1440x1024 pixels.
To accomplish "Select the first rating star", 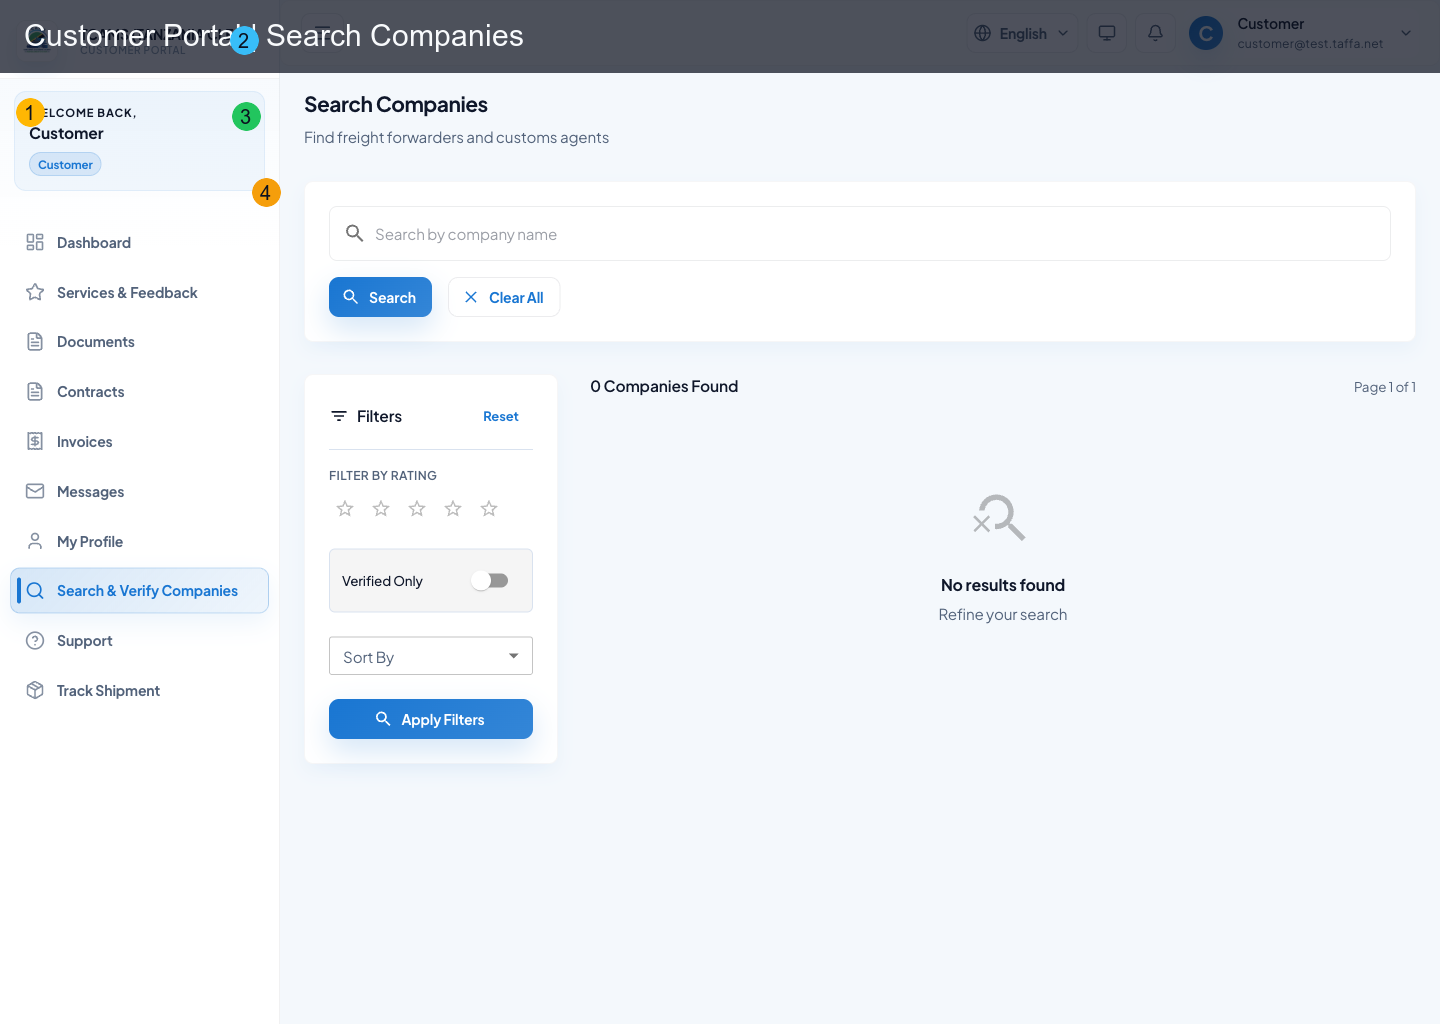I will 345,509.
